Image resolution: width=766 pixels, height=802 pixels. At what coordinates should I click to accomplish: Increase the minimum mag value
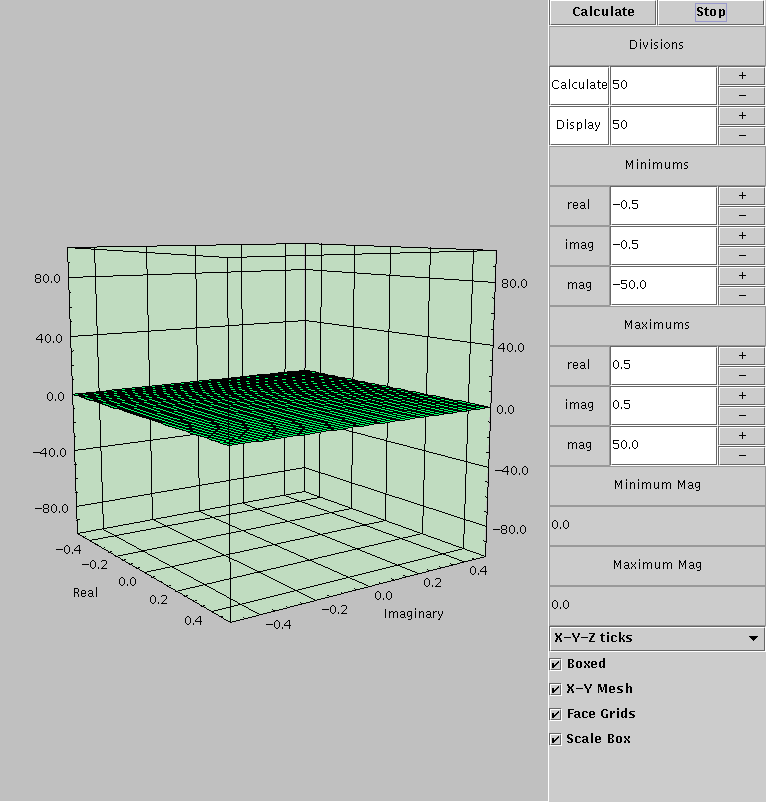(742, 276)
